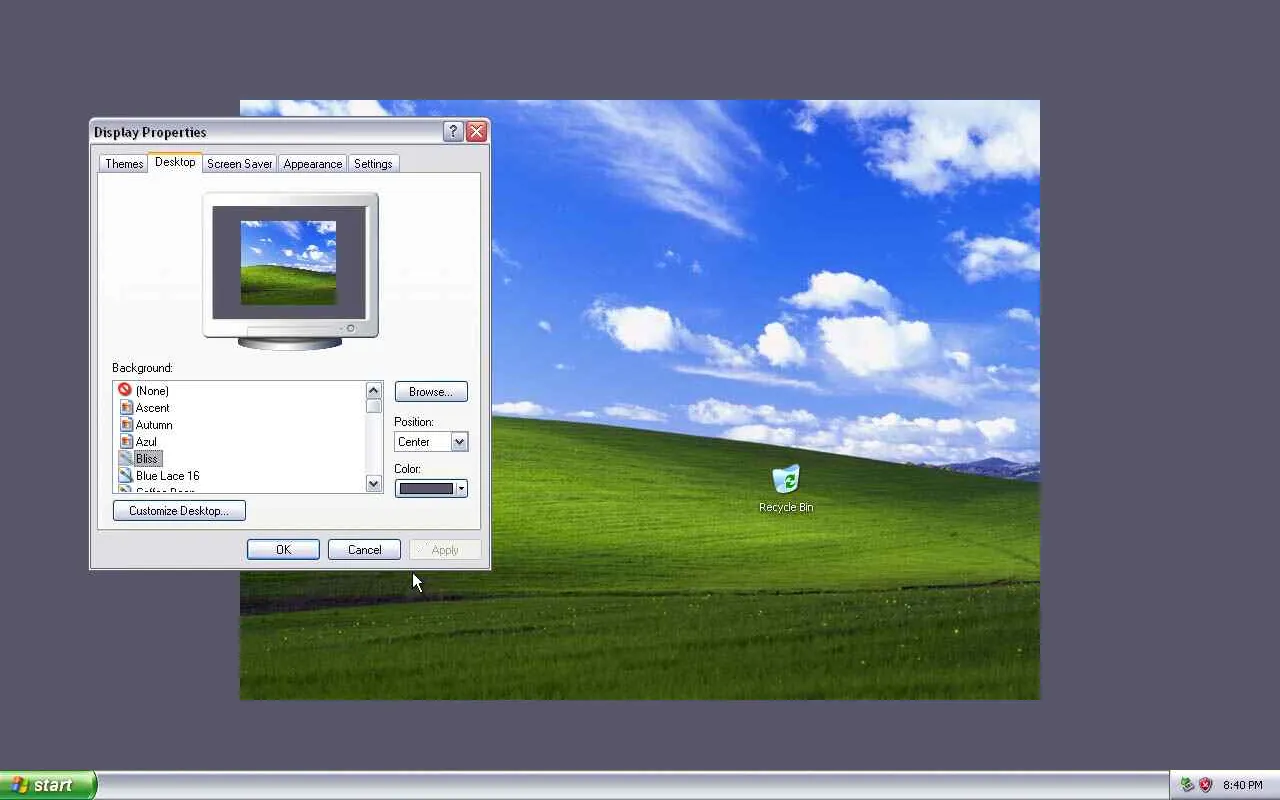Click the 8:40 PM taskbar clock
1280x800 pixels.
point(1243,786)
